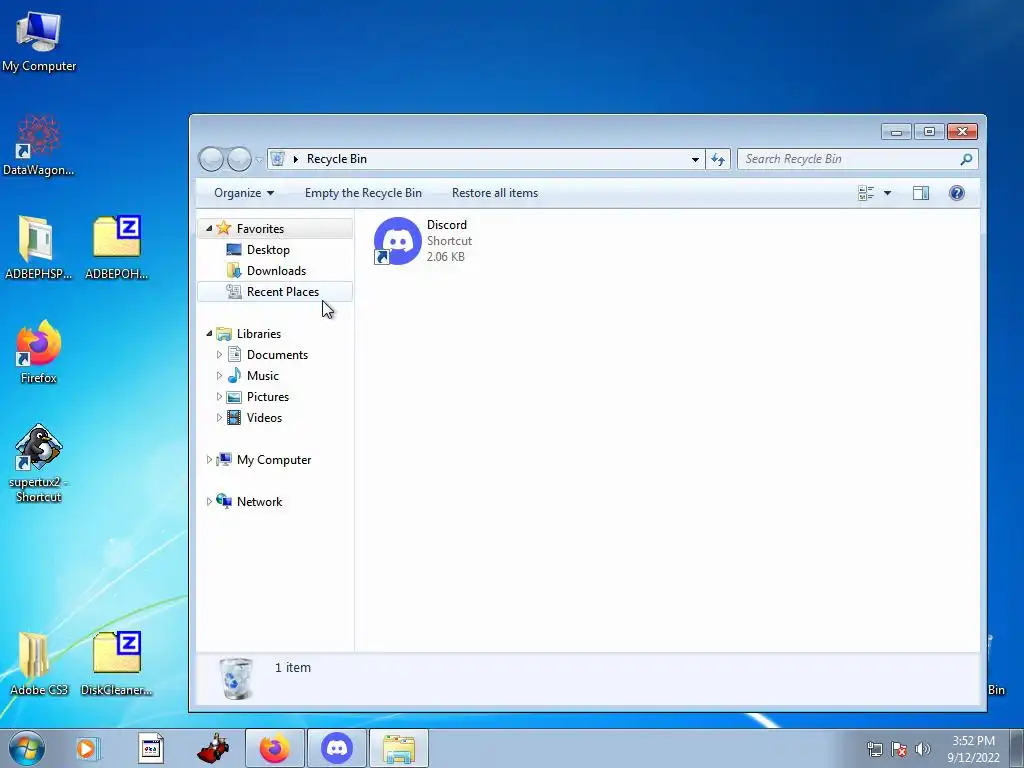Show the preview pane
The height and width of the screenshot is (768, 1024).
921,193
